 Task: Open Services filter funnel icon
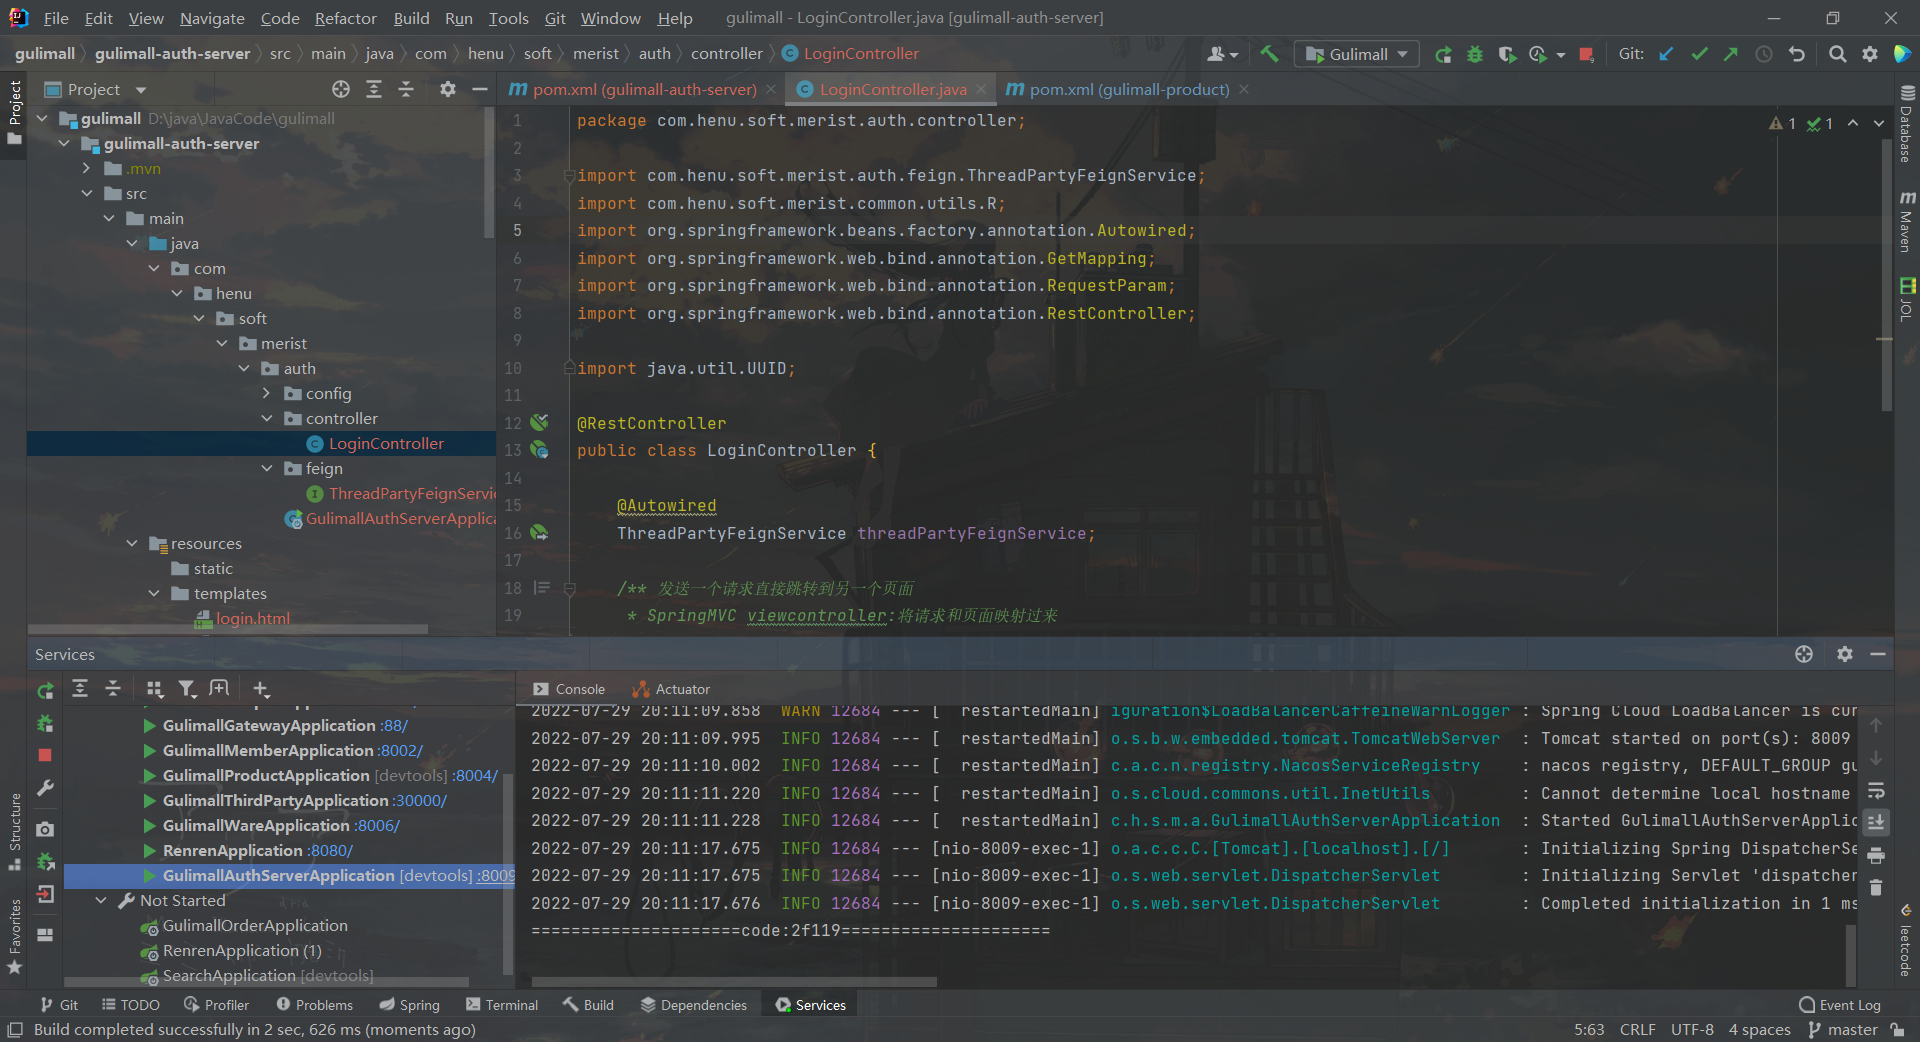(187, 688)
